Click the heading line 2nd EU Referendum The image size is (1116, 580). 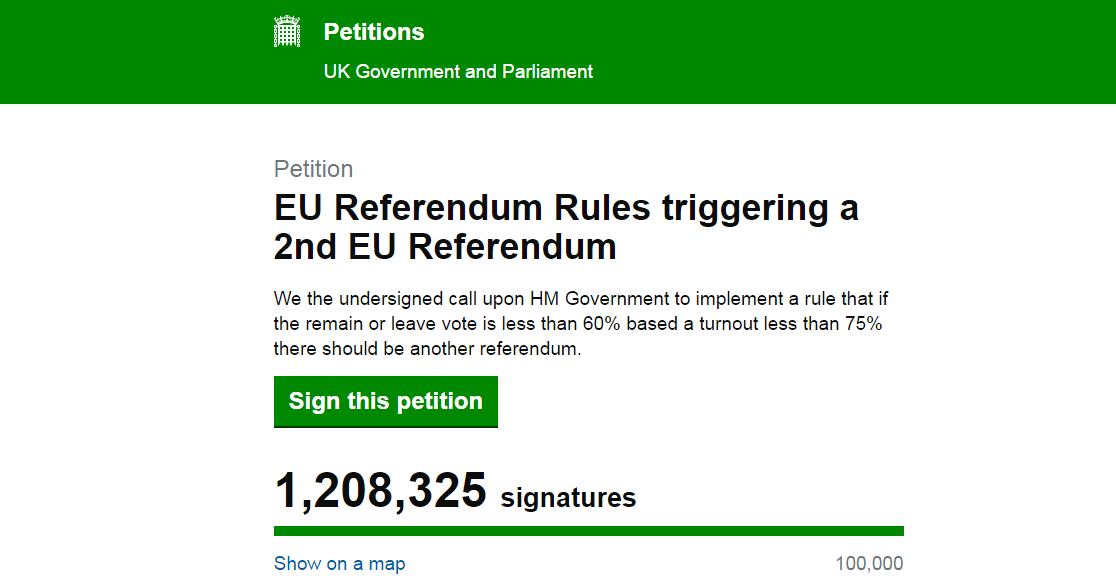(445, 247)
